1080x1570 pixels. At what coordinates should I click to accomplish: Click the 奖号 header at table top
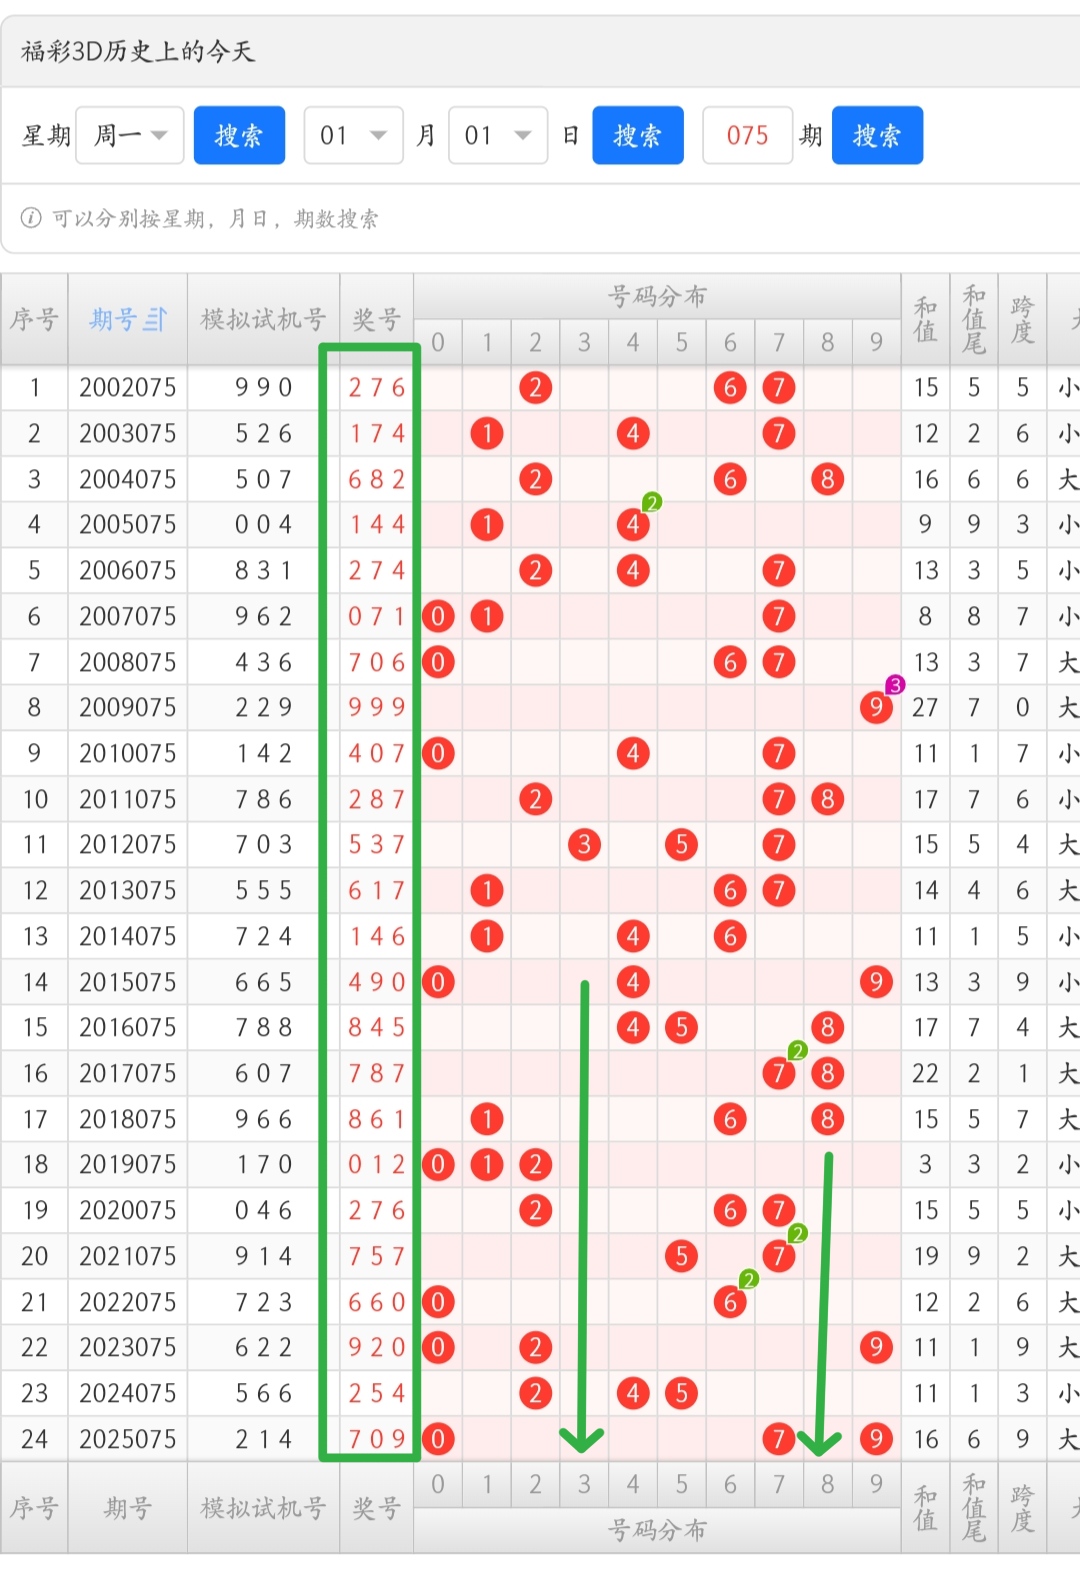click(377, 319)
